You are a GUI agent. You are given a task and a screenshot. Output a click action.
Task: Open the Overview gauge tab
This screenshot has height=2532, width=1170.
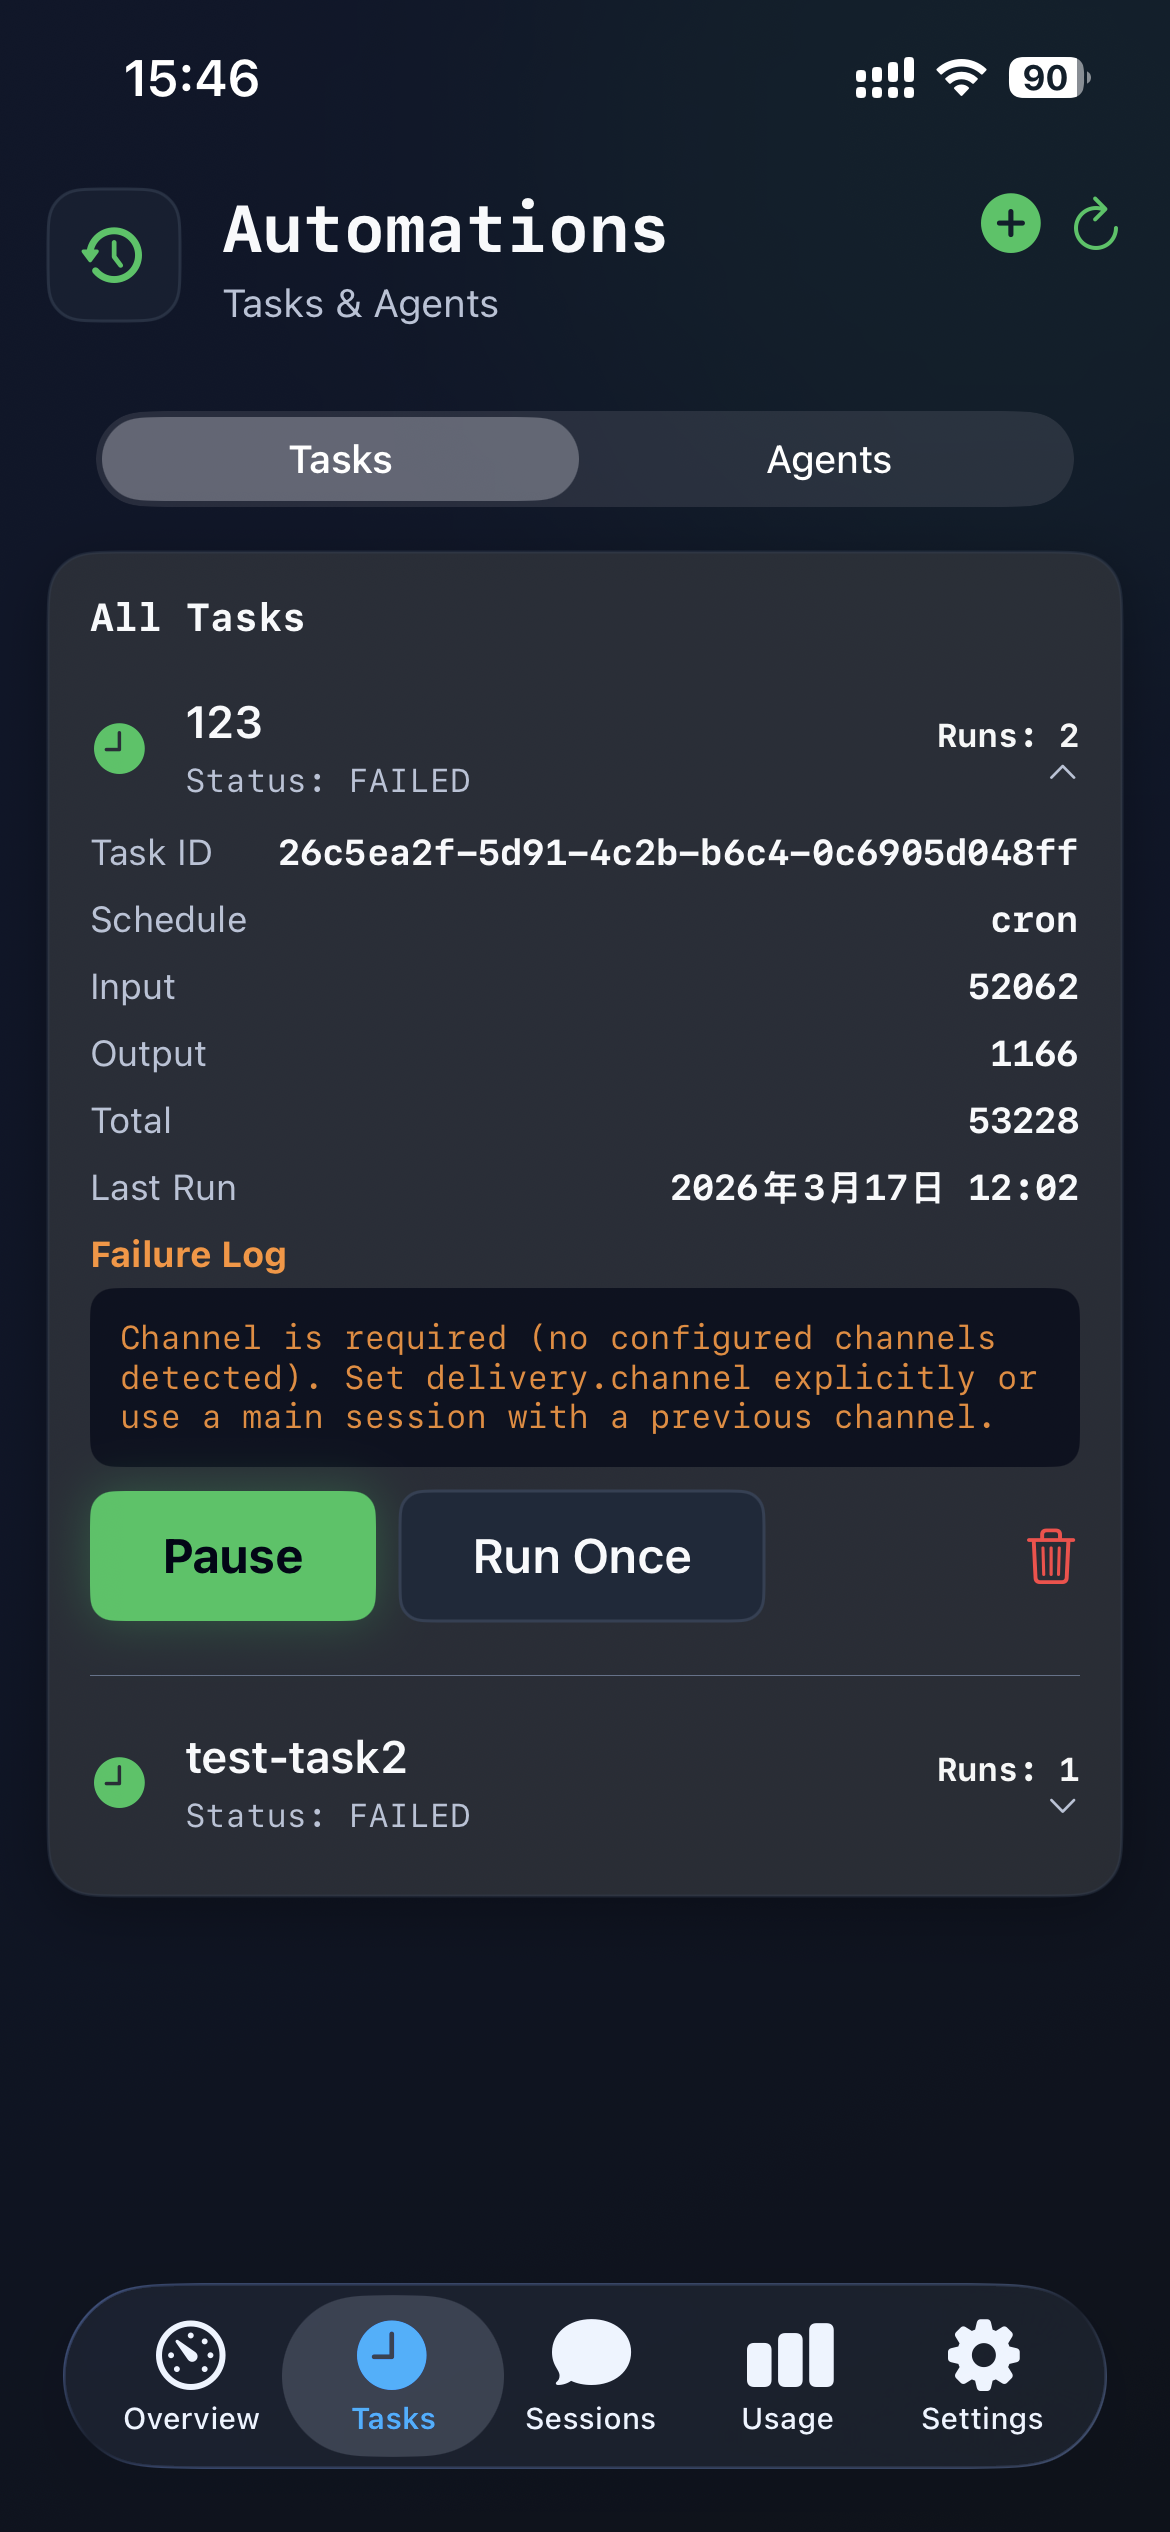[191, 2375]
